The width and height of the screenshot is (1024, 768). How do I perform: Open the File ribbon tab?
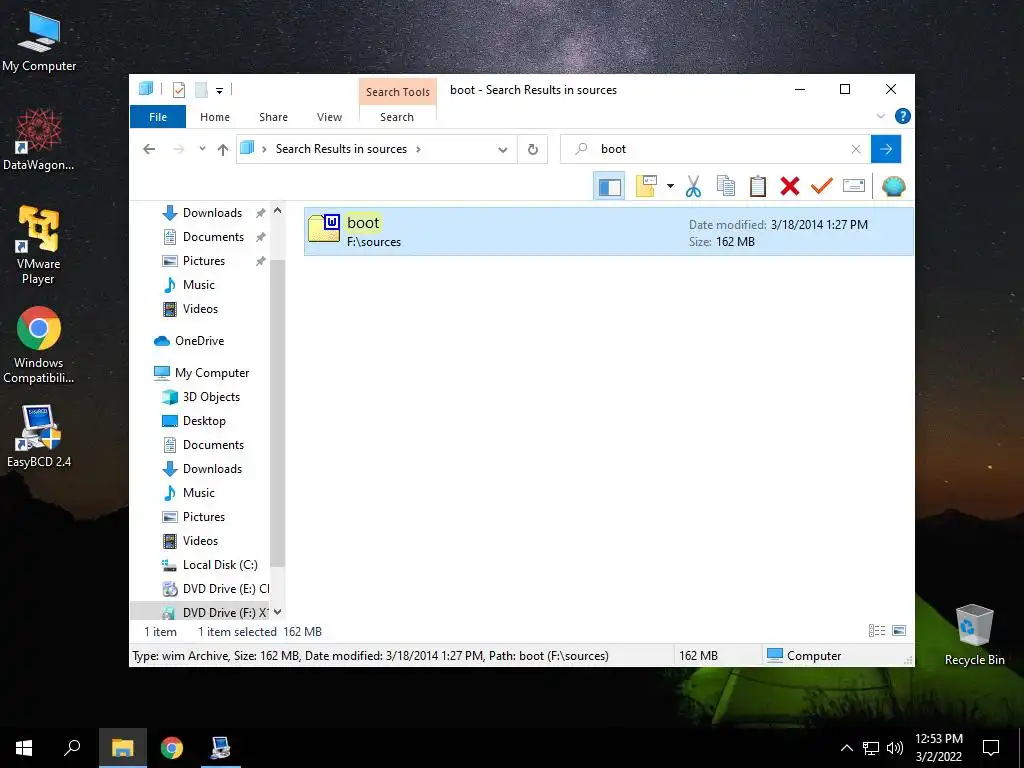[158, 117]
